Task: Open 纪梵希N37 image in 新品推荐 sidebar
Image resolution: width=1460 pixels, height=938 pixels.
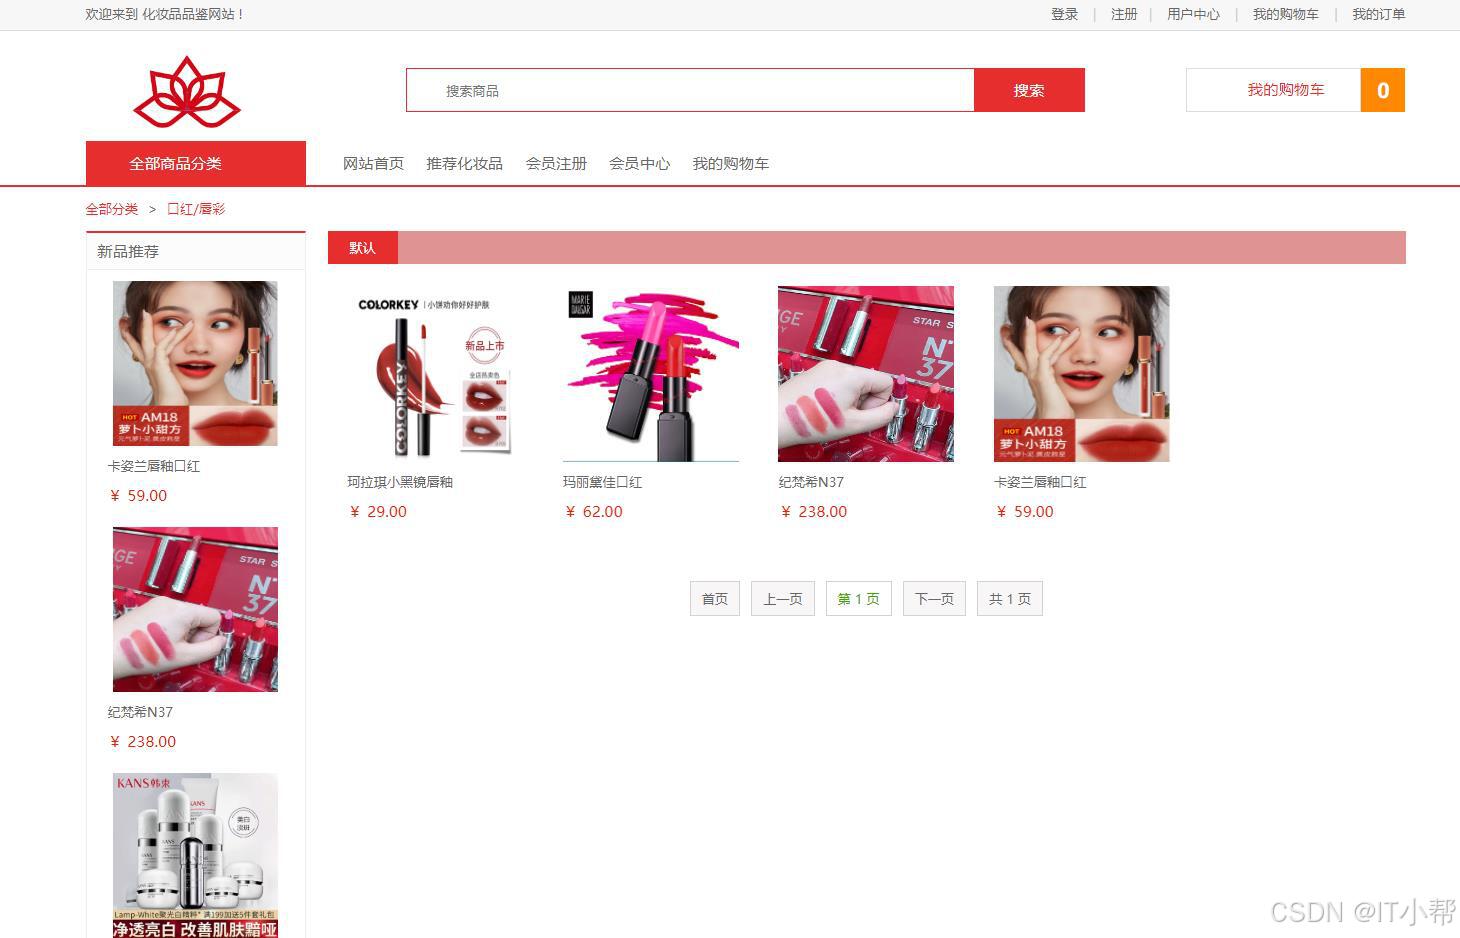Action: click(195, 609)
